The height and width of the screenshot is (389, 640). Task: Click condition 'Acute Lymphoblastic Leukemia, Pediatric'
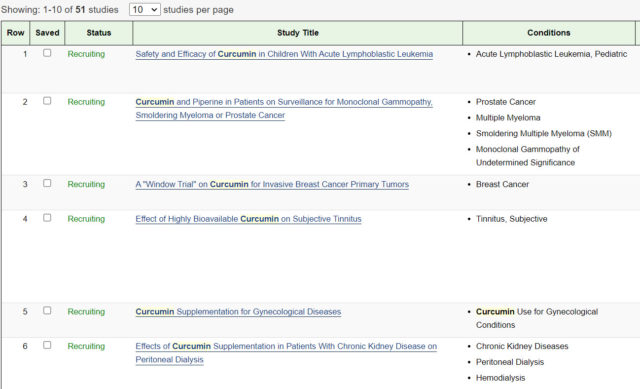click(x=551, y=54)
